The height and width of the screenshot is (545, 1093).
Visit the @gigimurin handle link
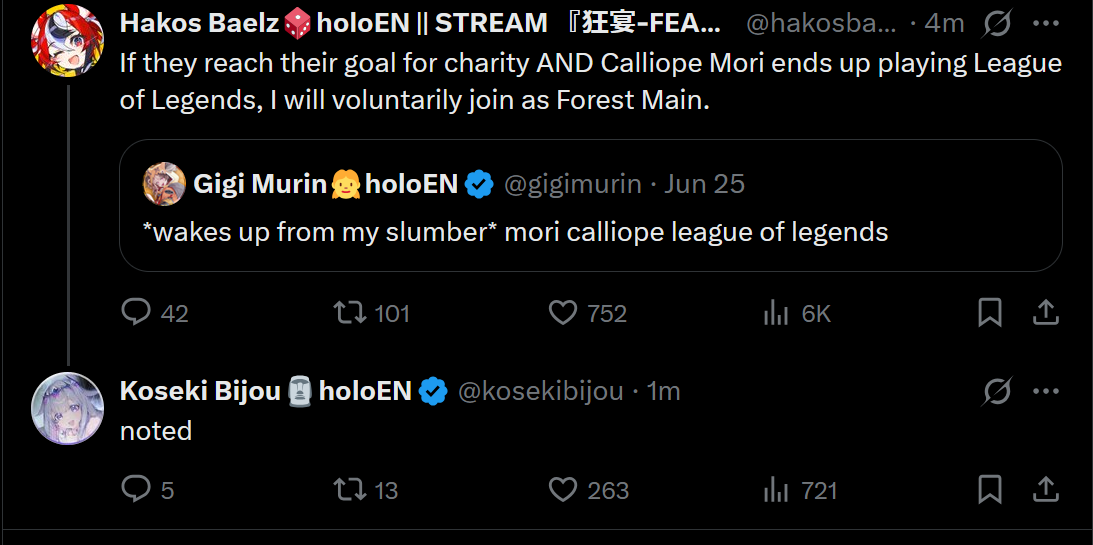pos(572,184)
